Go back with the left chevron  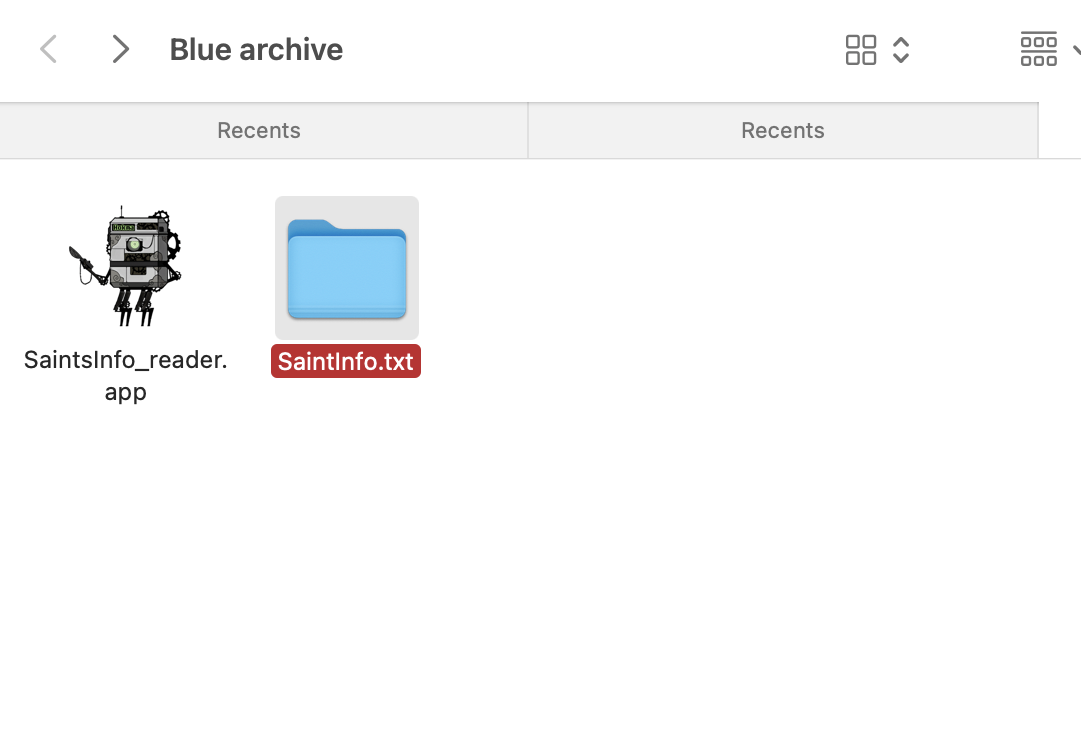tap(48, 49)
